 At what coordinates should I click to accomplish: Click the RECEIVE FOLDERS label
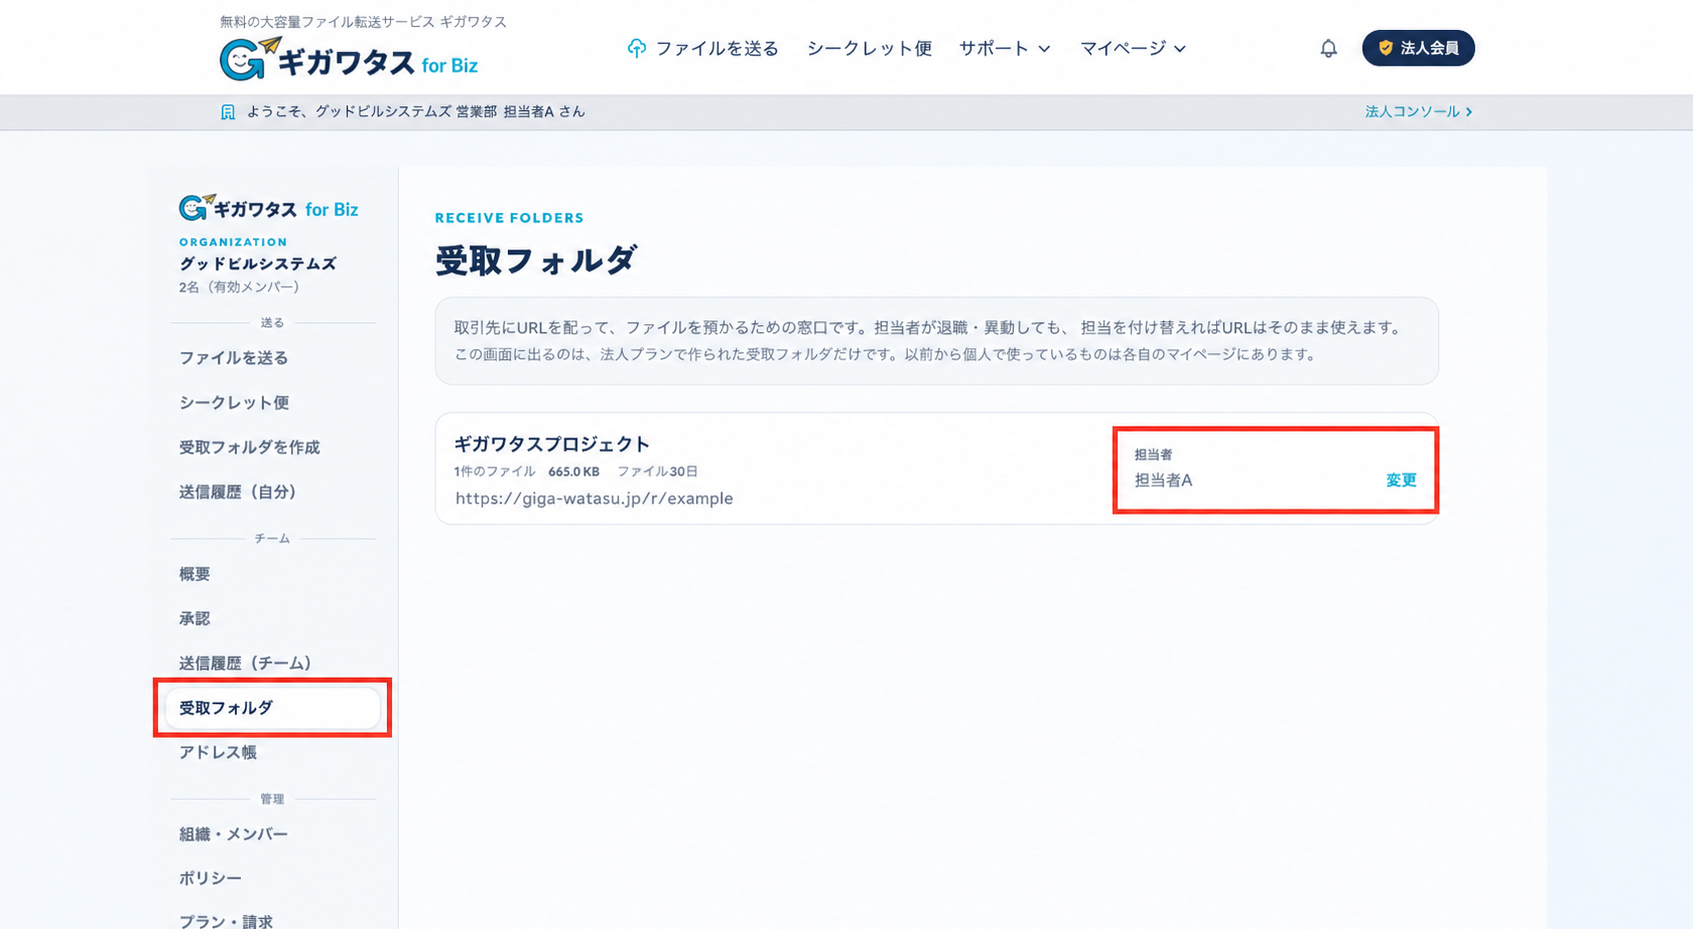(509, 218)
